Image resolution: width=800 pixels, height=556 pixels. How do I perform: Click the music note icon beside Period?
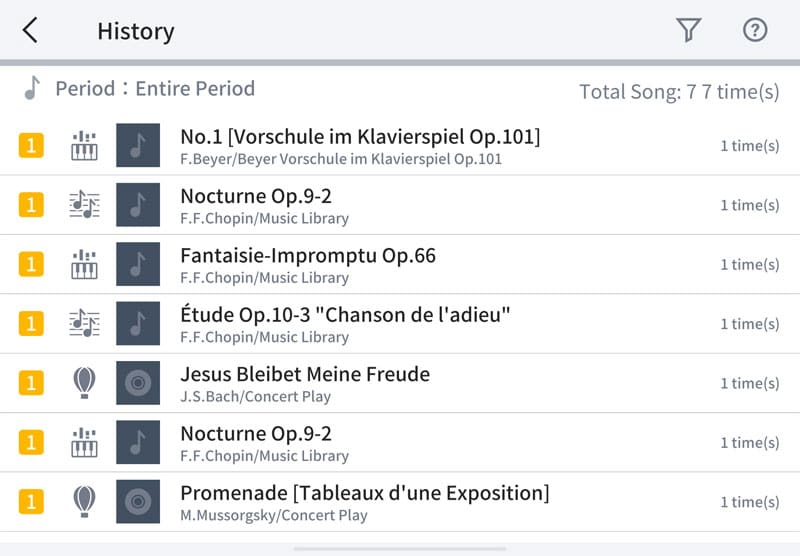pyautogui.click(x=33, y=88)
